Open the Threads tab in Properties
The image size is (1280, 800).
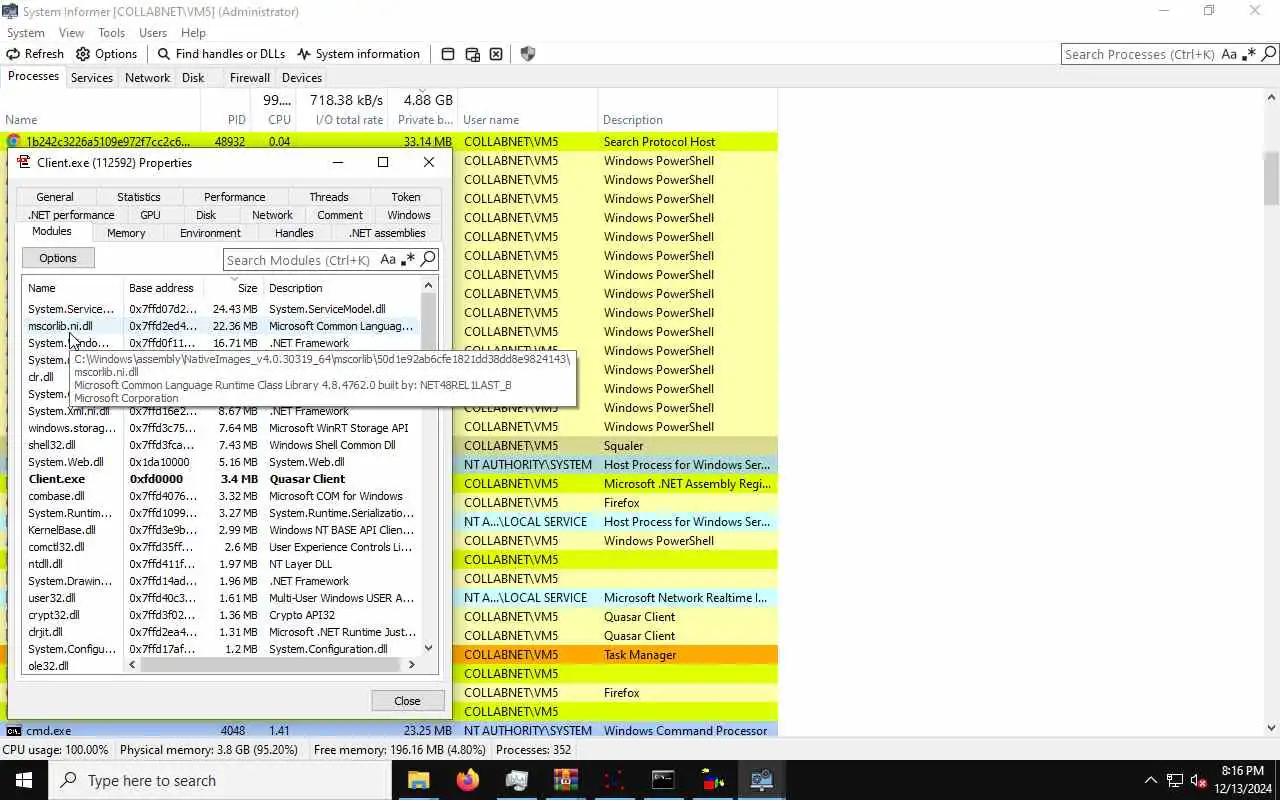click(x=329, y=197)
